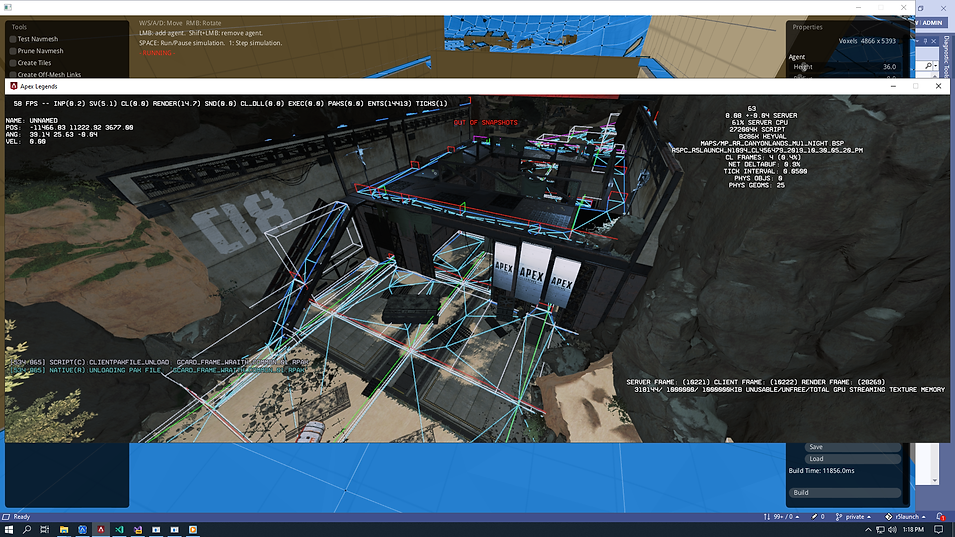The height and width of the screenshot is (537, 955).
Task: Open the 99+ / 0 unpushed commits indicator
Action: pos(781,516)
